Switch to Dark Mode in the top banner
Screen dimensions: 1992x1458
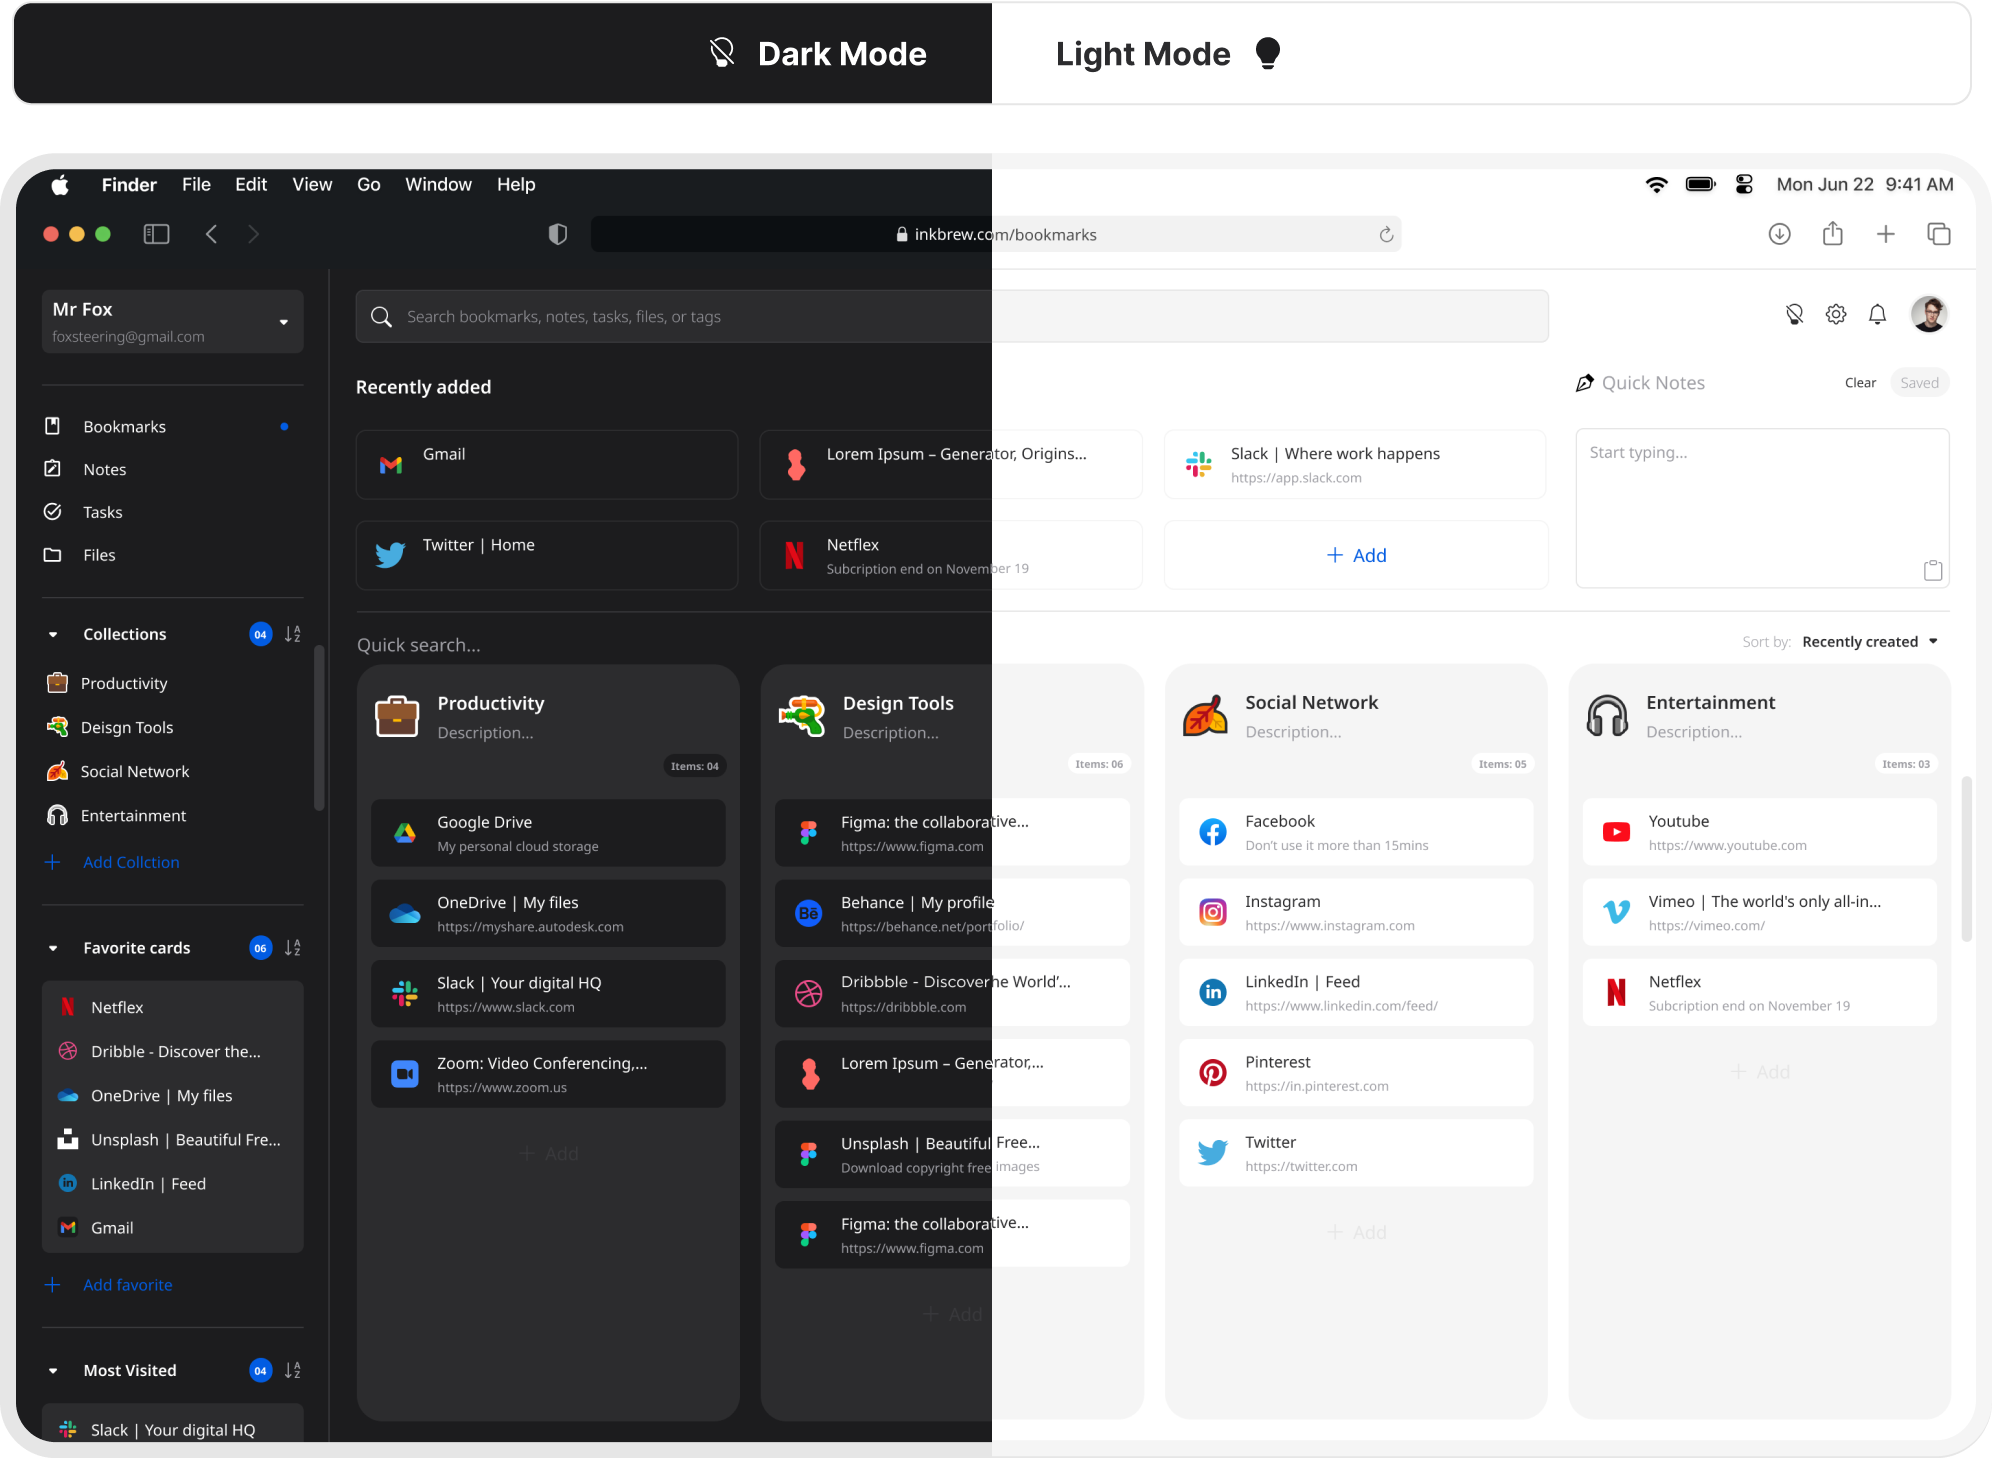(x=817, y=54)
